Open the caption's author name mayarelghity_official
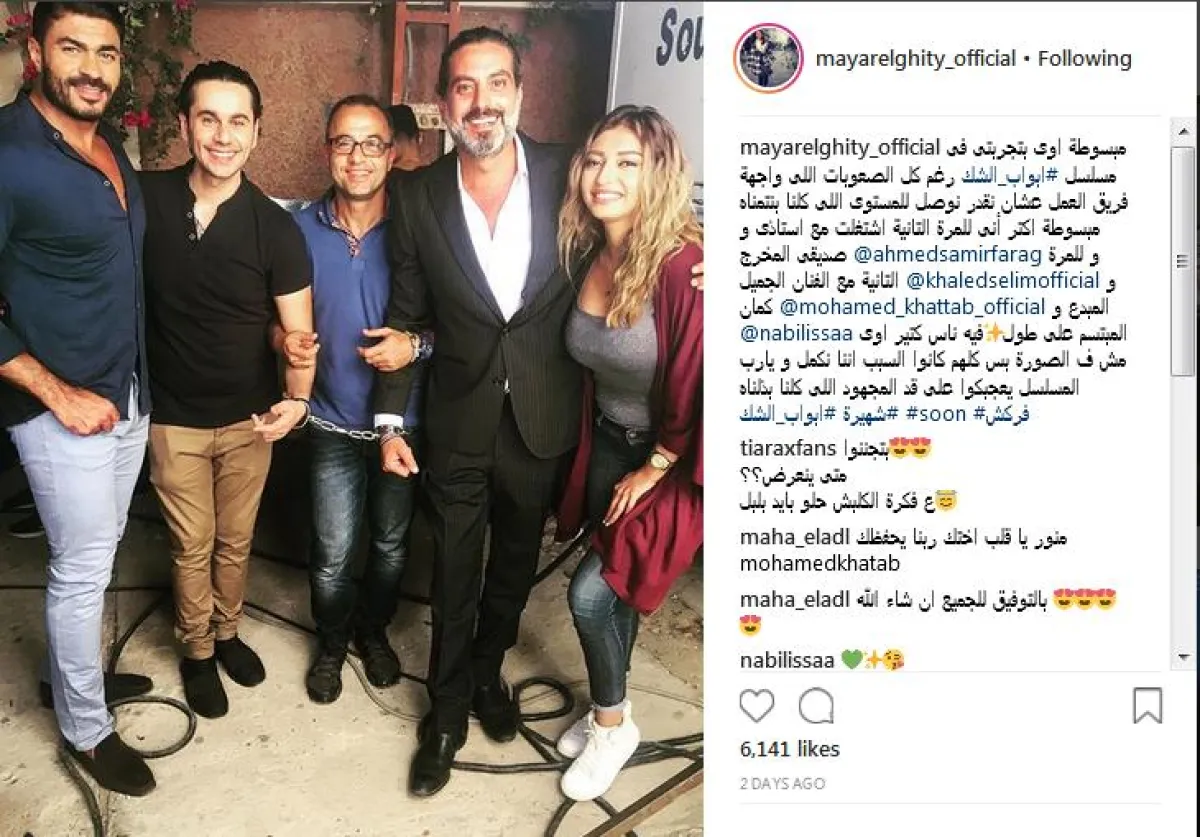 (x=840, y=148)
